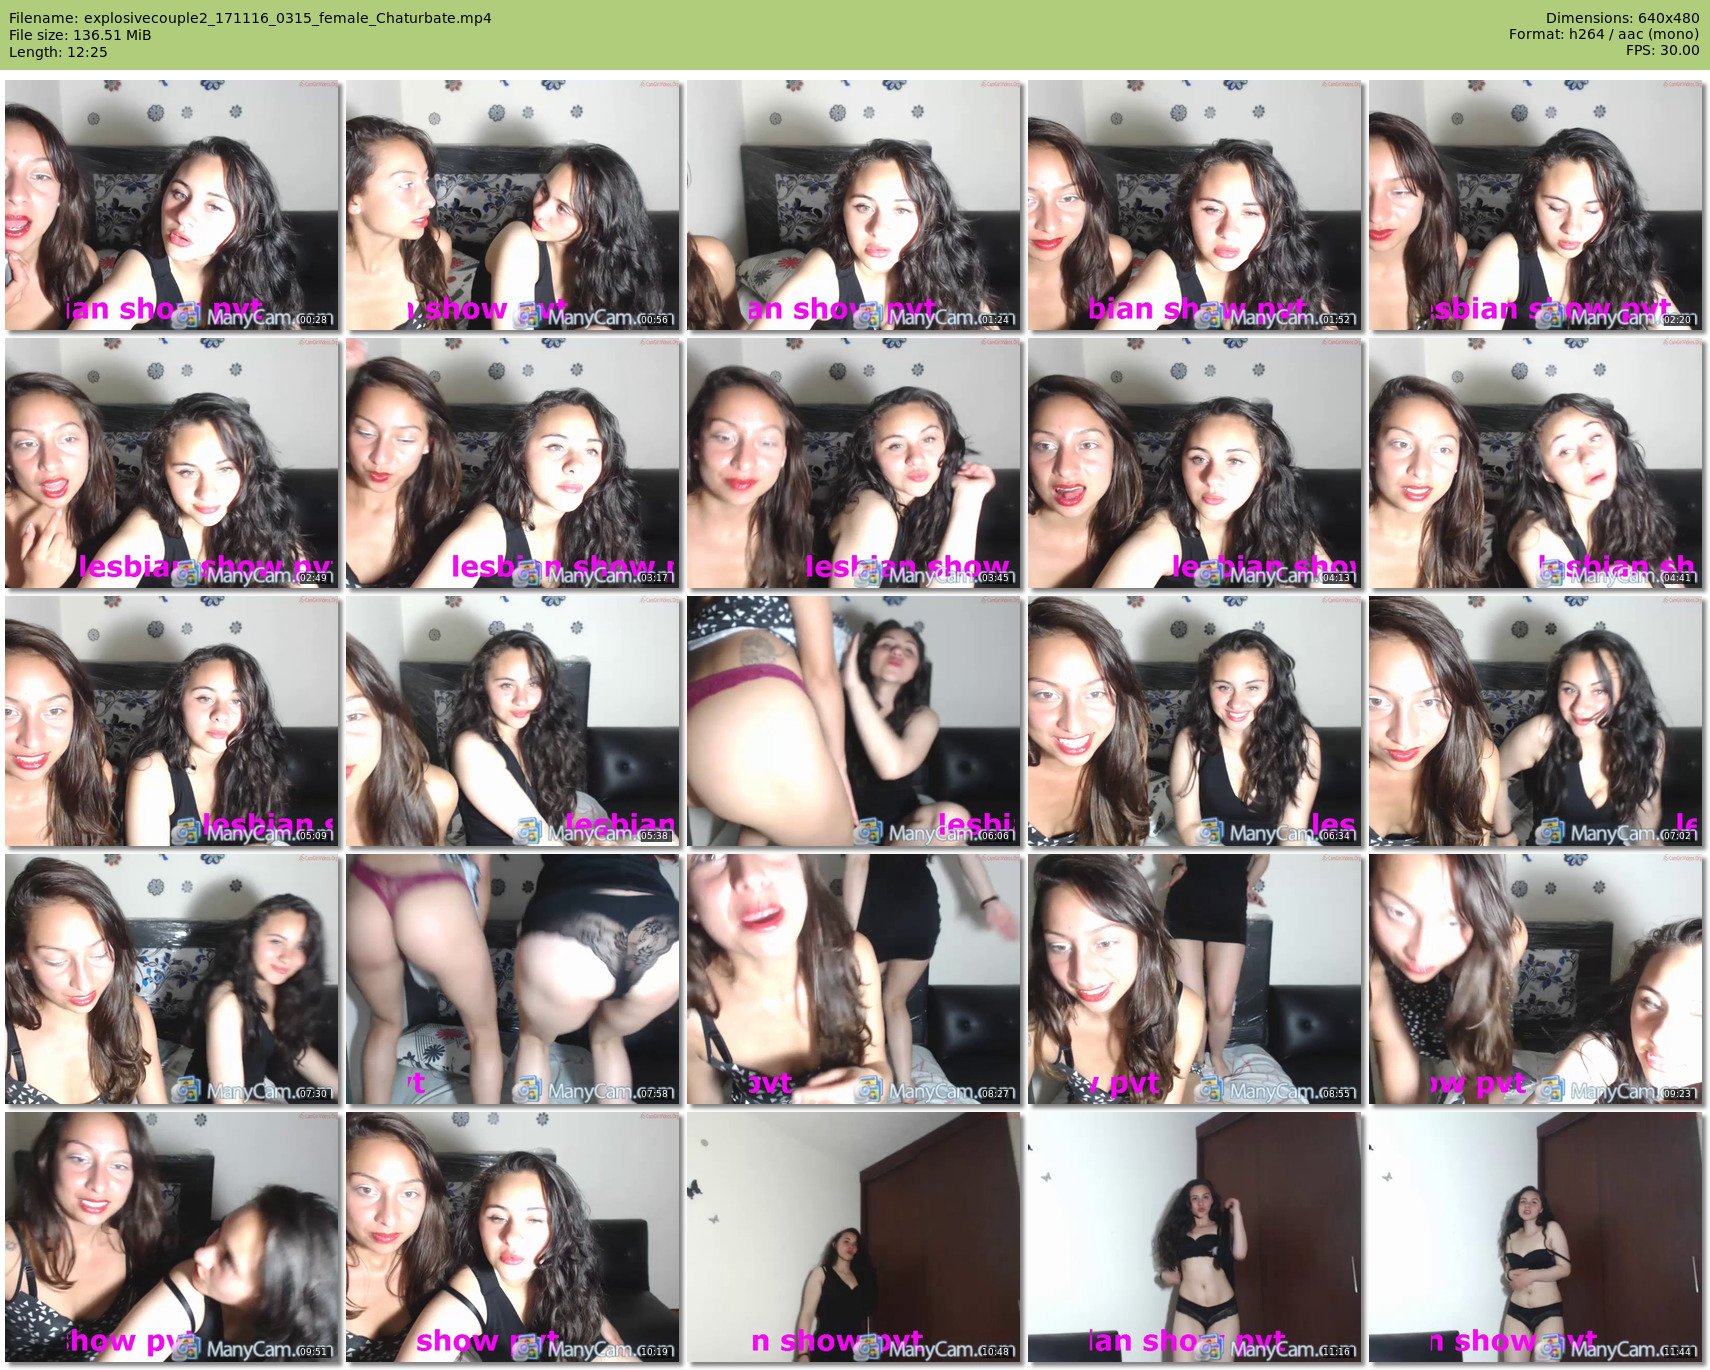Select the frame at timestamp 01:24
Screen dimensions: 1710x1370
854,205
